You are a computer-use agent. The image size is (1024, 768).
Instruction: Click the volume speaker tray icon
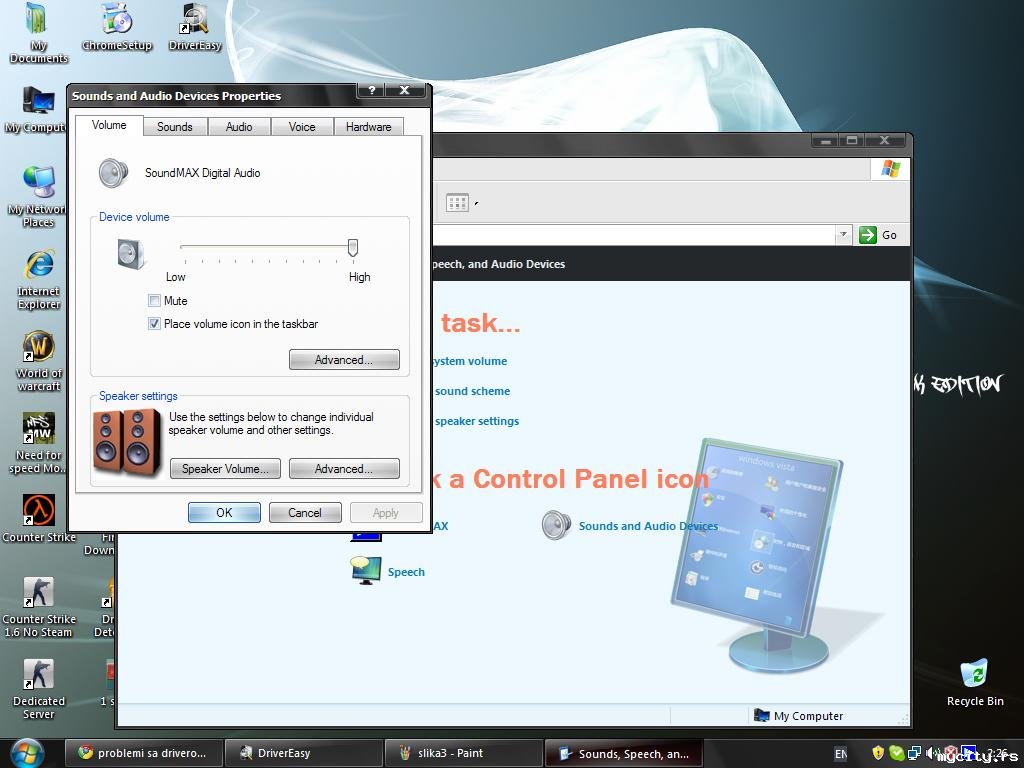[931, 753]
